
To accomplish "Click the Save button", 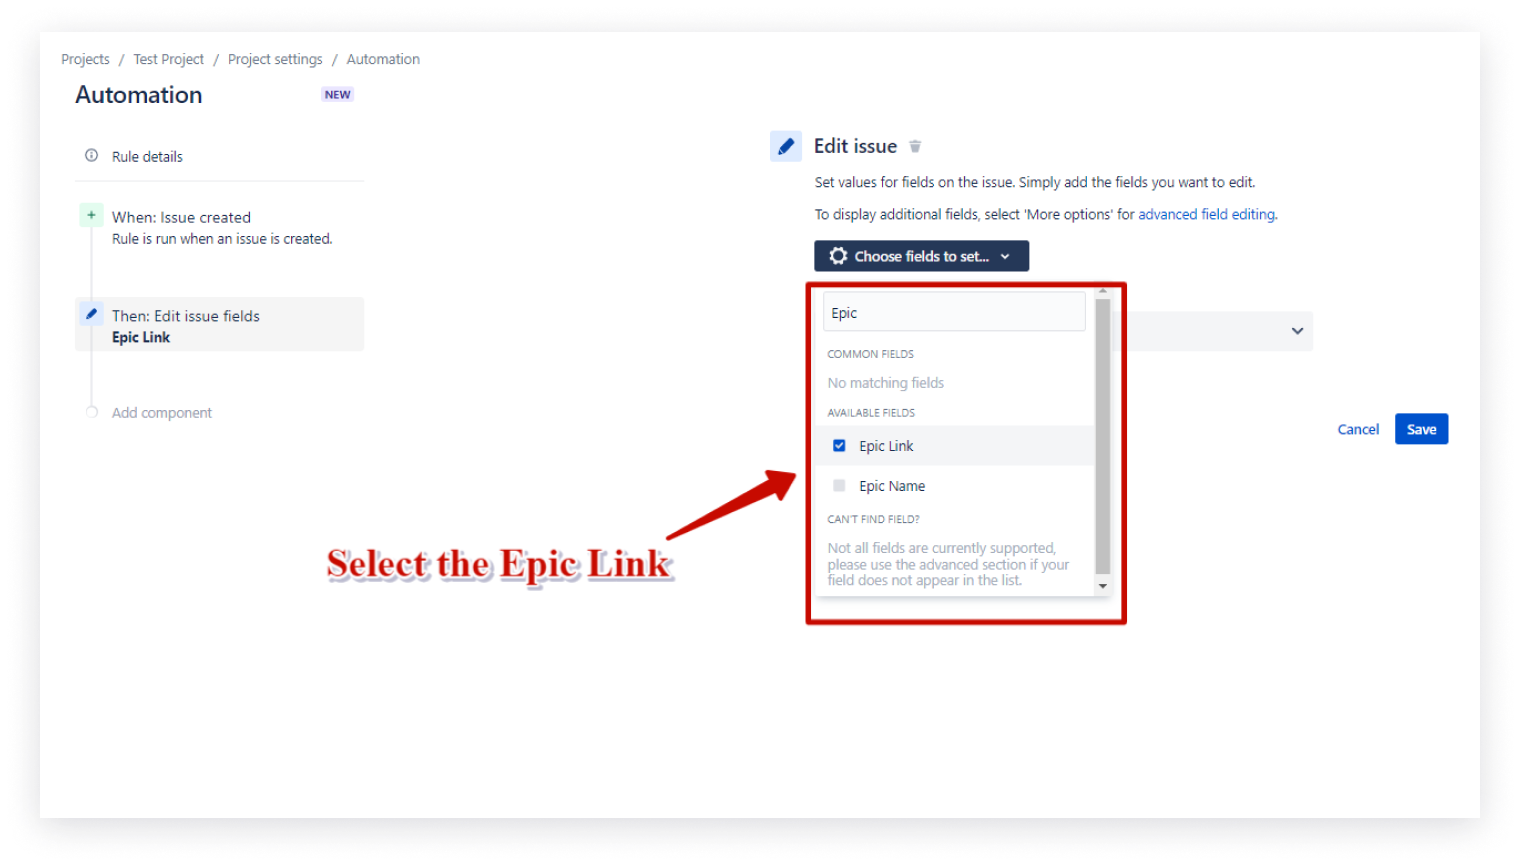I will pos(1421,429).
